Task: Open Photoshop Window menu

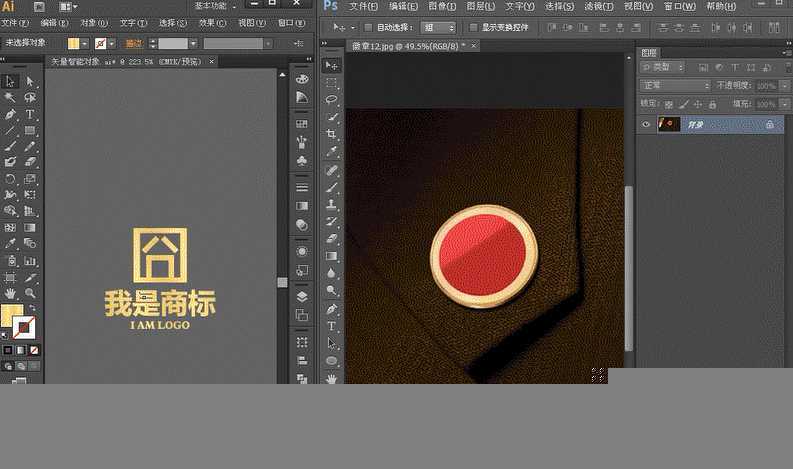Action: pos(680,7)
